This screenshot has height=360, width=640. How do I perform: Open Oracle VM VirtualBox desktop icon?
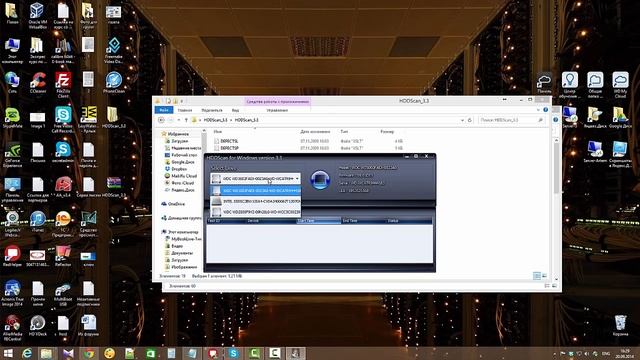coord(38,16)
